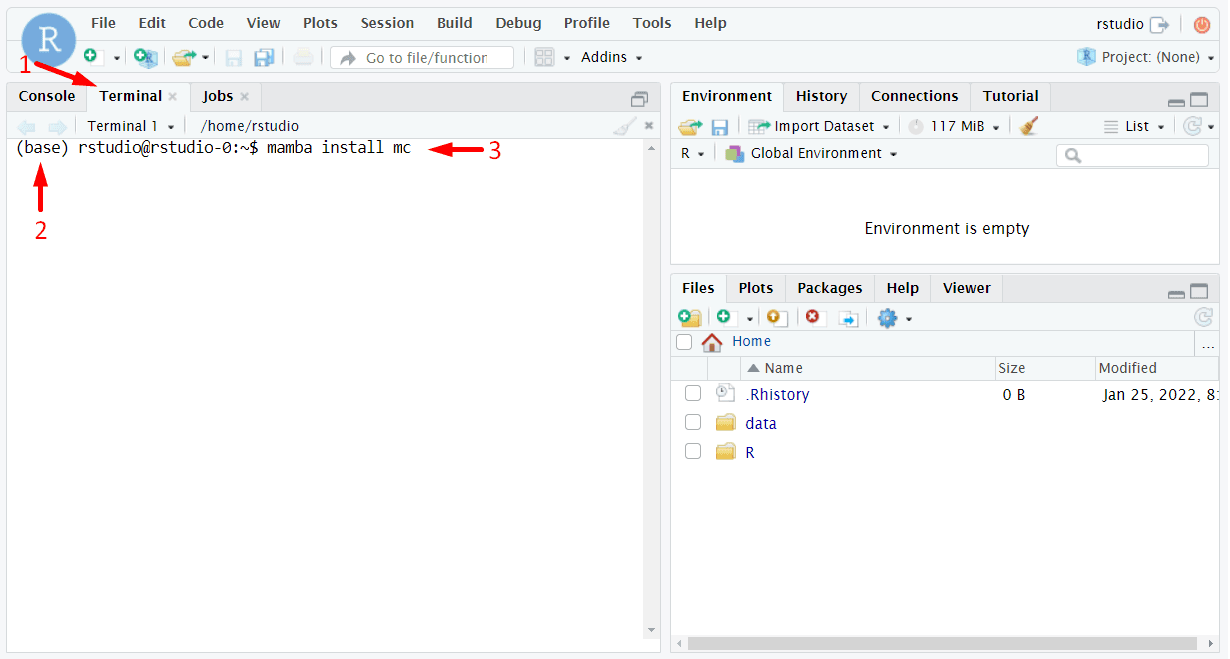The height and width of the screenshot is (659, 1230).
Task: Click the Go to file/function search field
Action: (x=426, y=58)
